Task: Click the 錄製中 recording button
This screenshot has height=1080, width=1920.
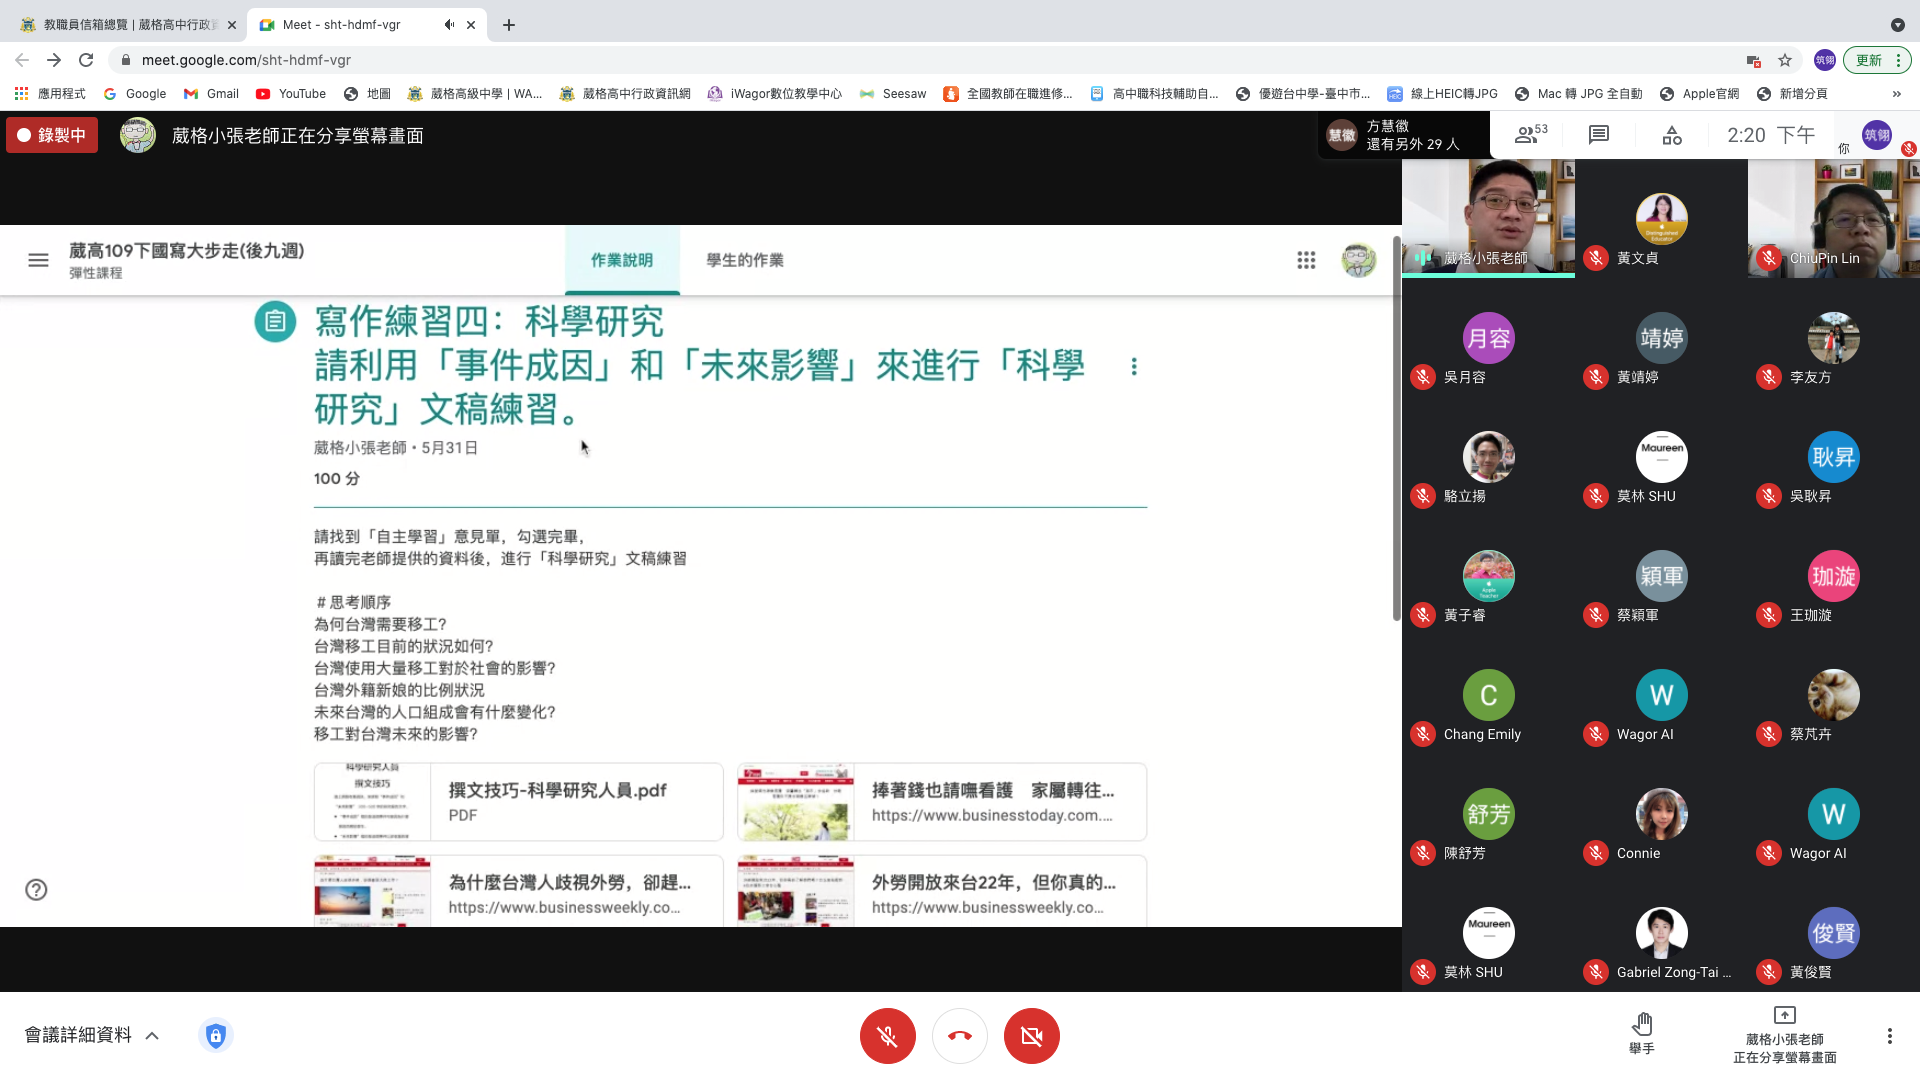Action: coord(52,135)
